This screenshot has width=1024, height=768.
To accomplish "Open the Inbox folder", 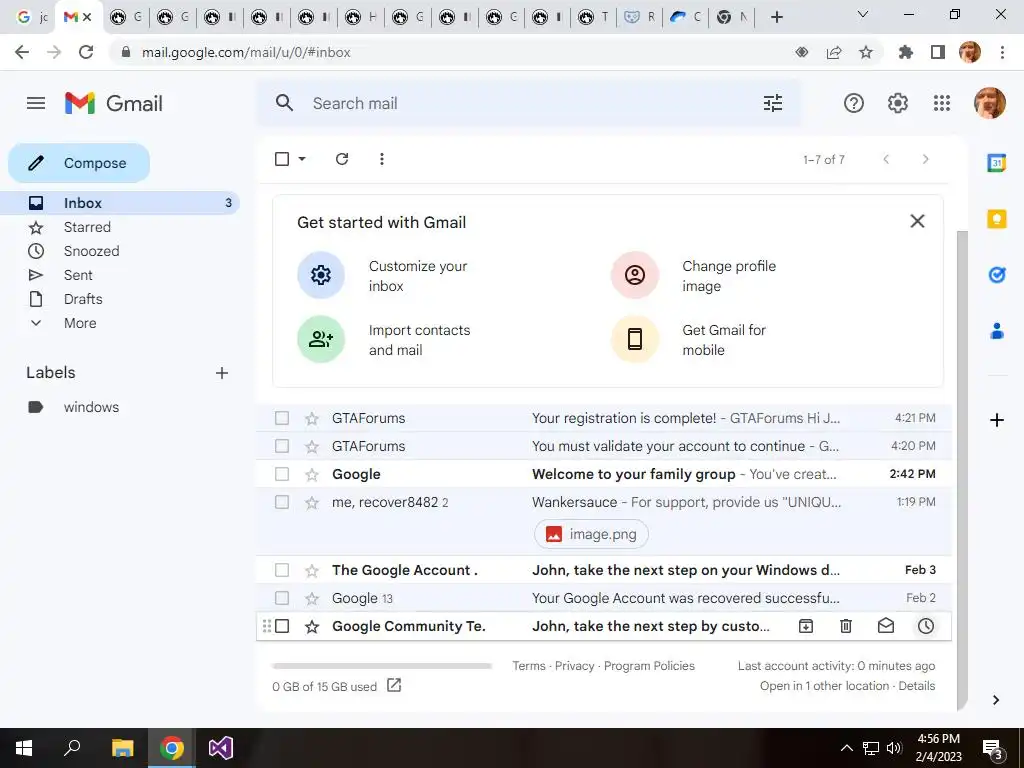I will click(x=120, y=203).
